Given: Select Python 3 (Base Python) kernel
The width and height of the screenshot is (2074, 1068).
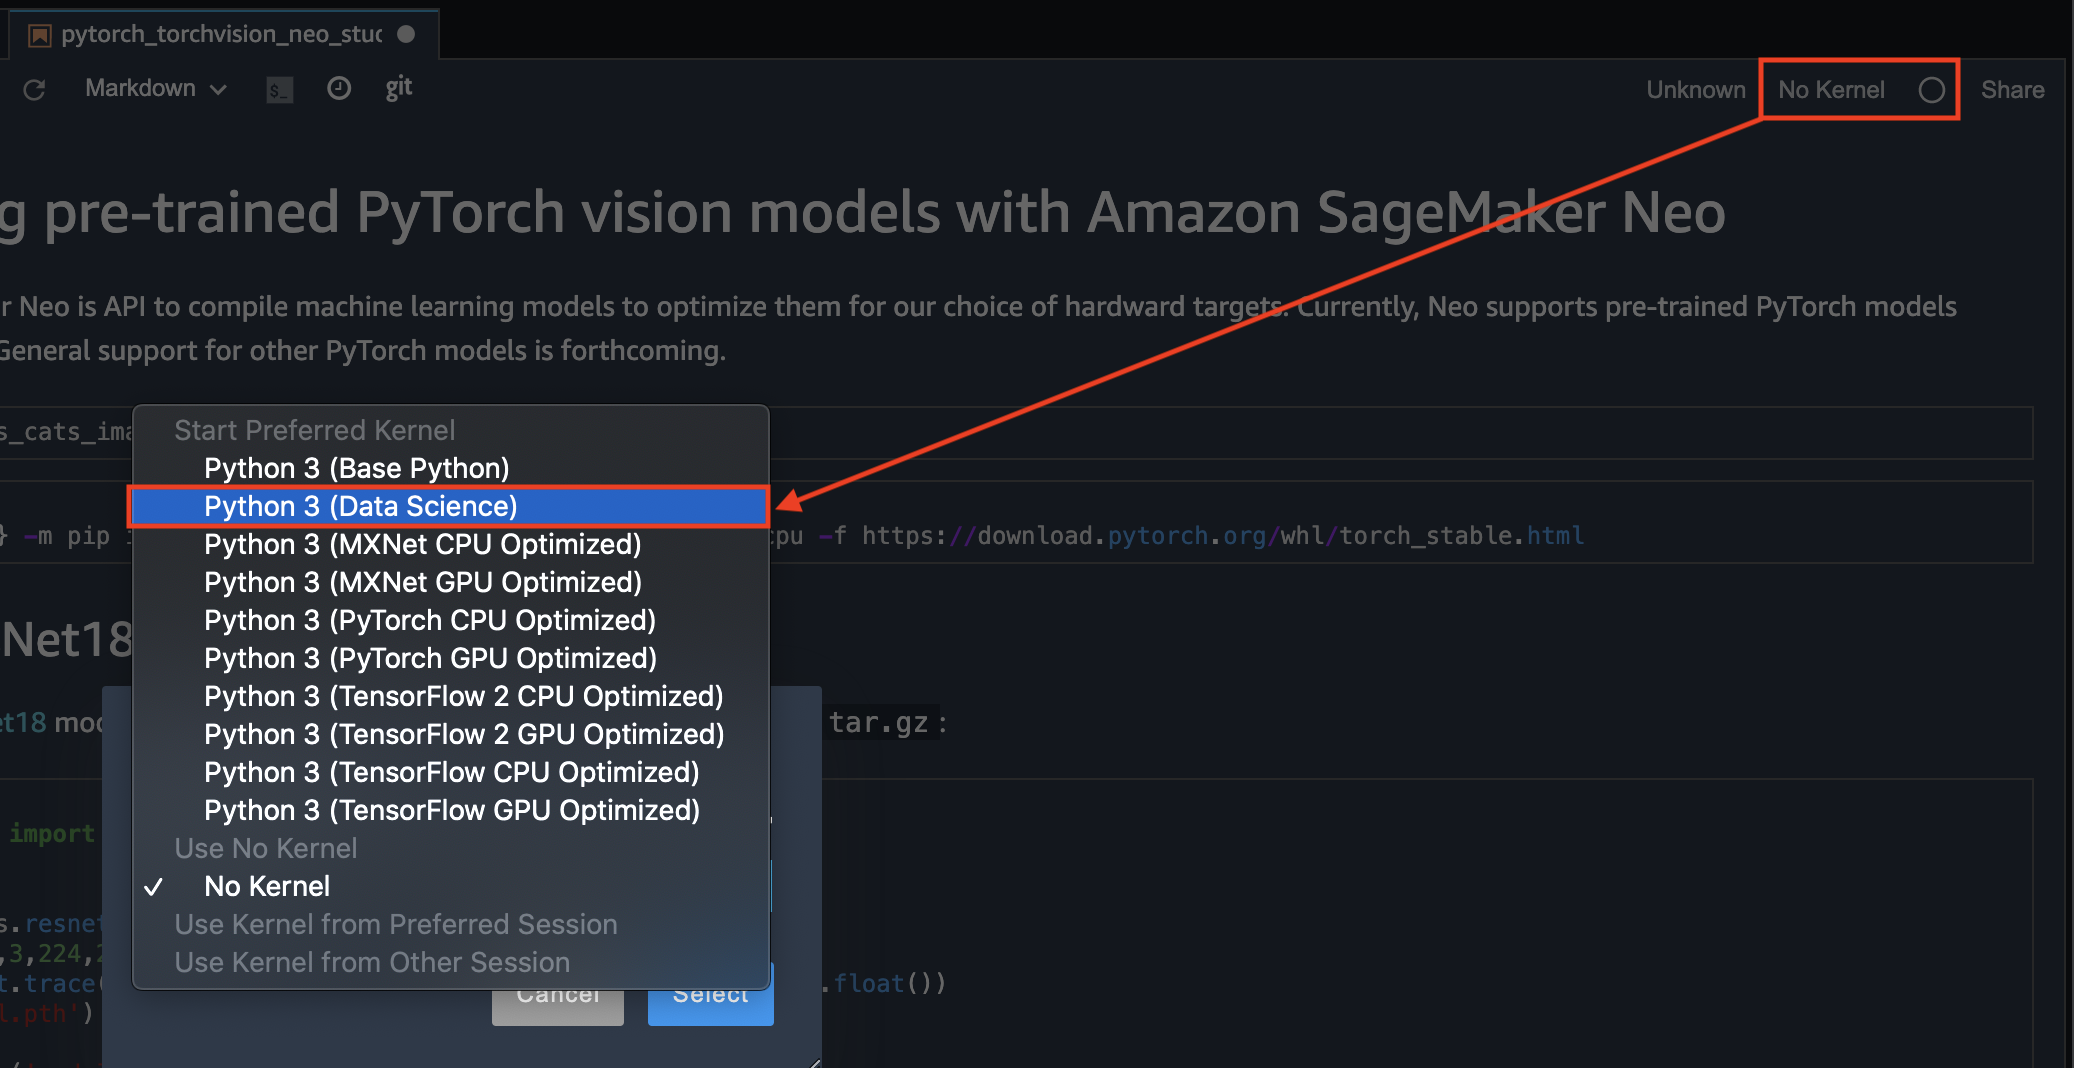Looking at the screenshot, I should click(356, 468).
